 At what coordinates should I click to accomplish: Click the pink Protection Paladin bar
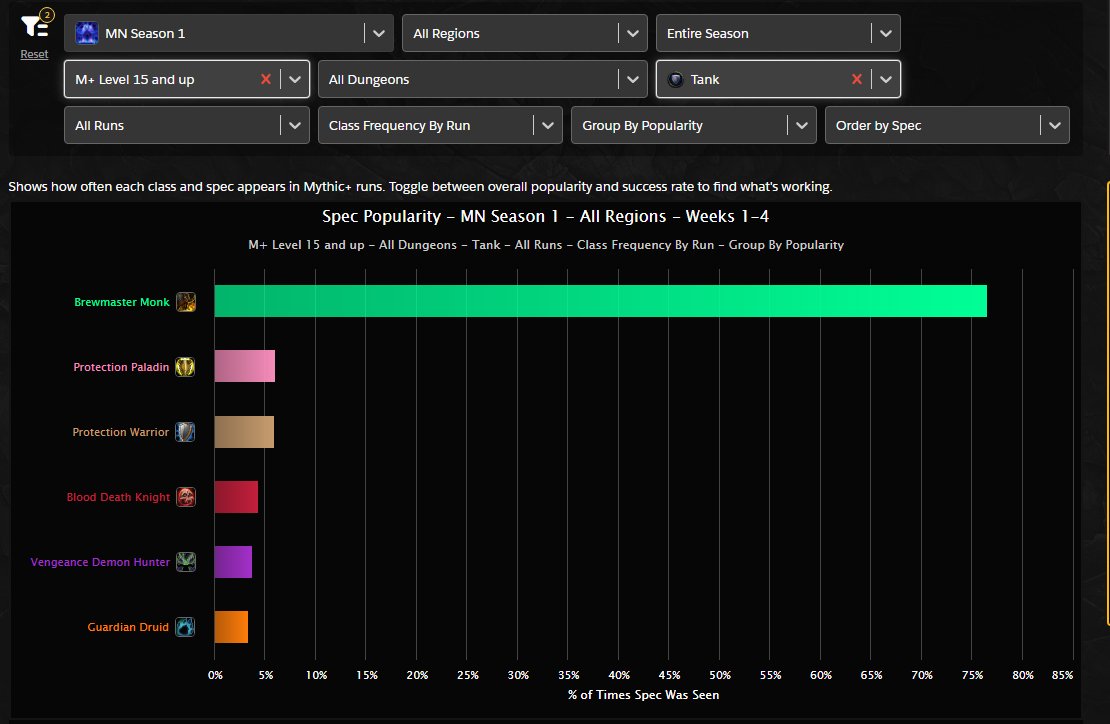(244, 366)
